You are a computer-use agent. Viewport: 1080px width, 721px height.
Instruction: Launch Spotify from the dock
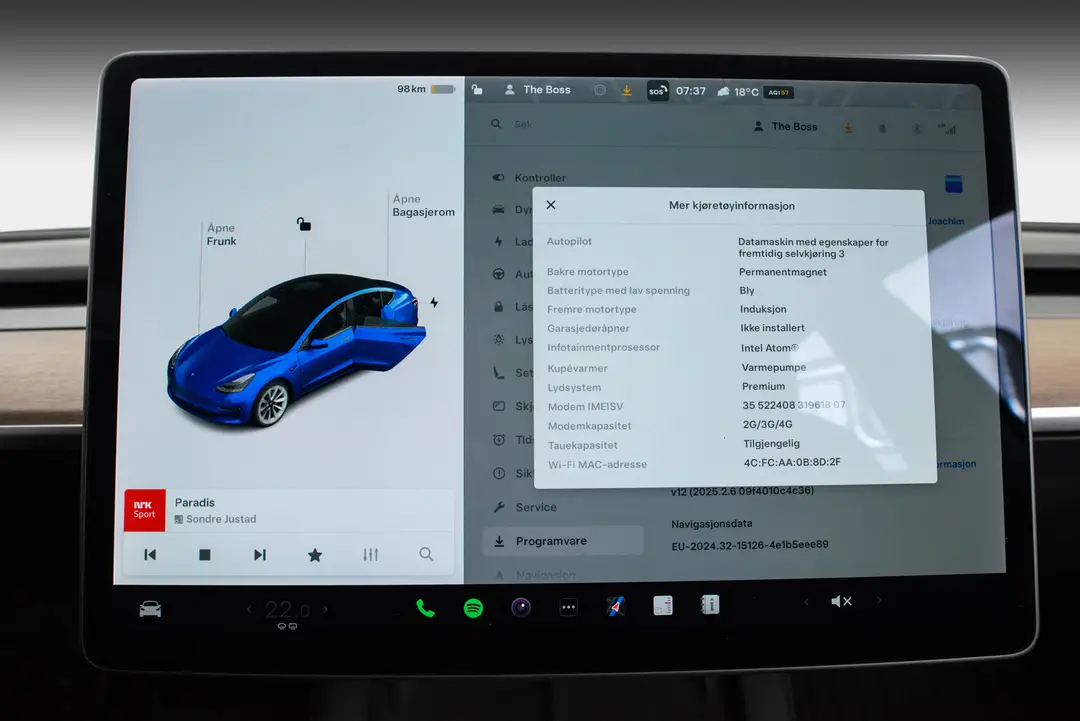473,608
